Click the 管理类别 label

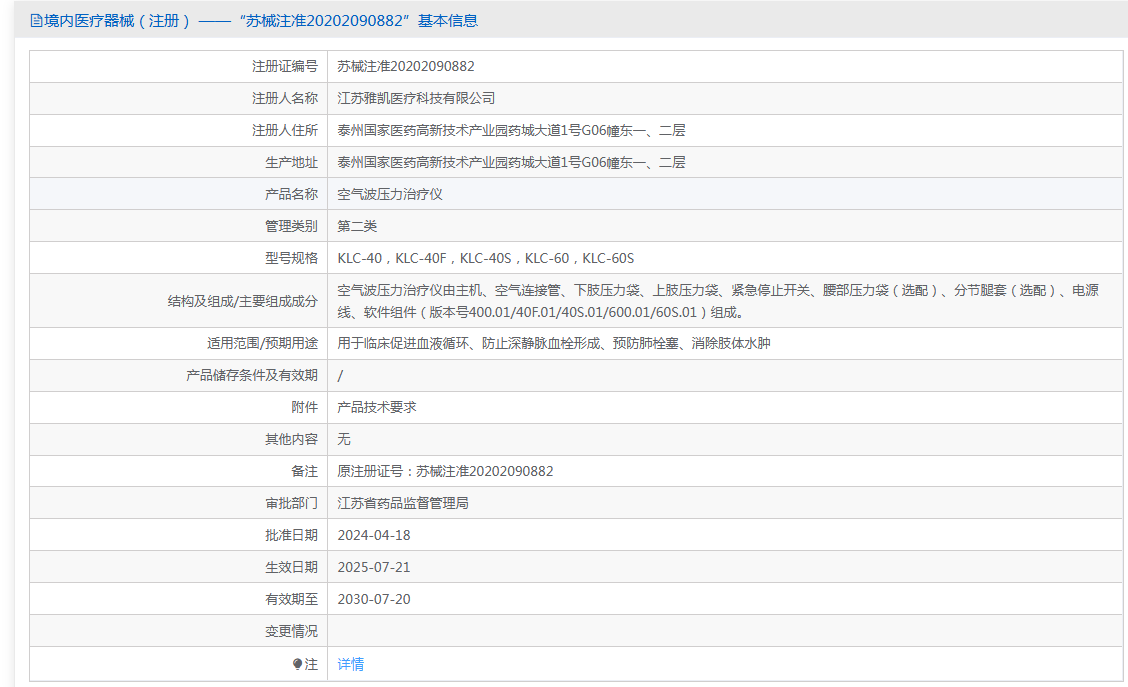pyautogui.click(x=291, y=226)
